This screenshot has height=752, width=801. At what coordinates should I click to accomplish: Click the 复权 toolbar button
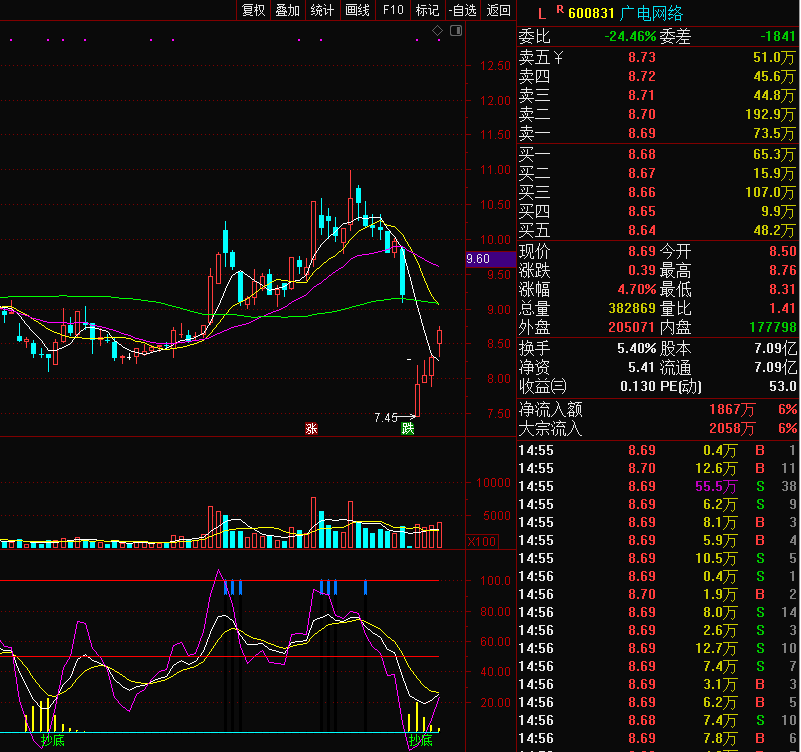coord(253,11)
